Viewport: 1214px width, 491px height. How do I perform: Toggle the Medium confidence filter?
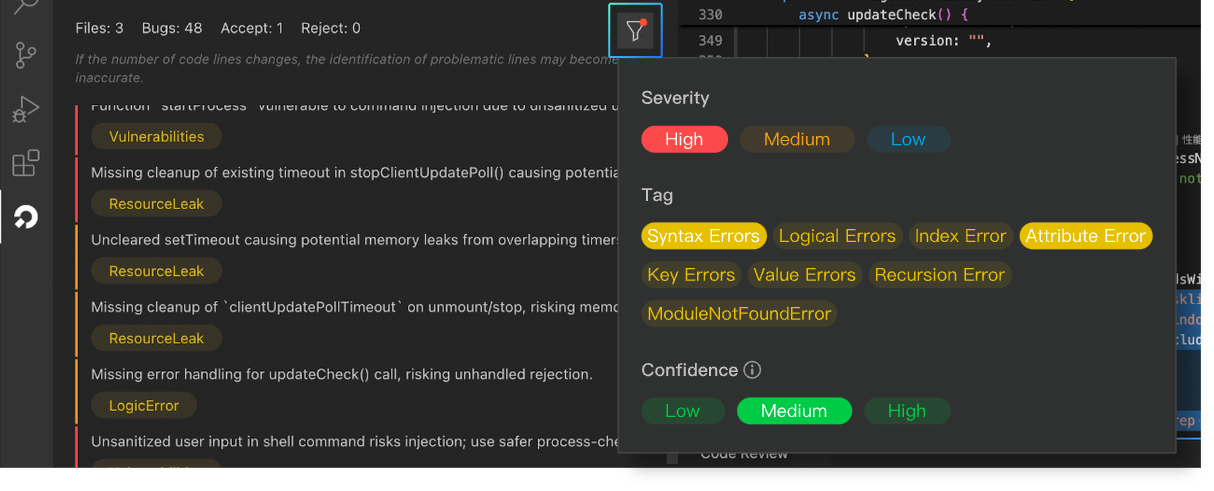point(794,411)
